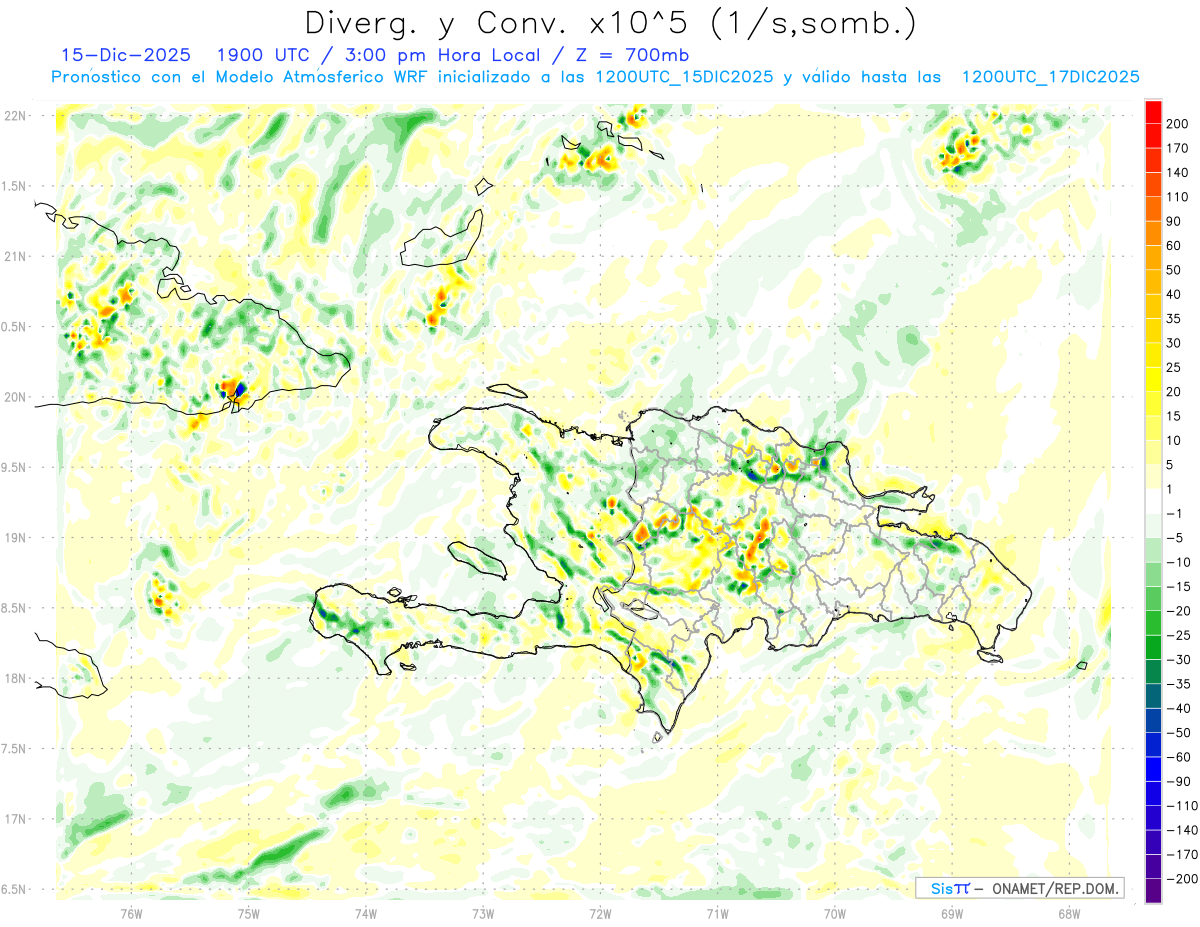Image resolution: width=1200 pixels, height=927 pixels.
Task: Click the positive '60' color scale label
Action: click(x=1175, y=246)
